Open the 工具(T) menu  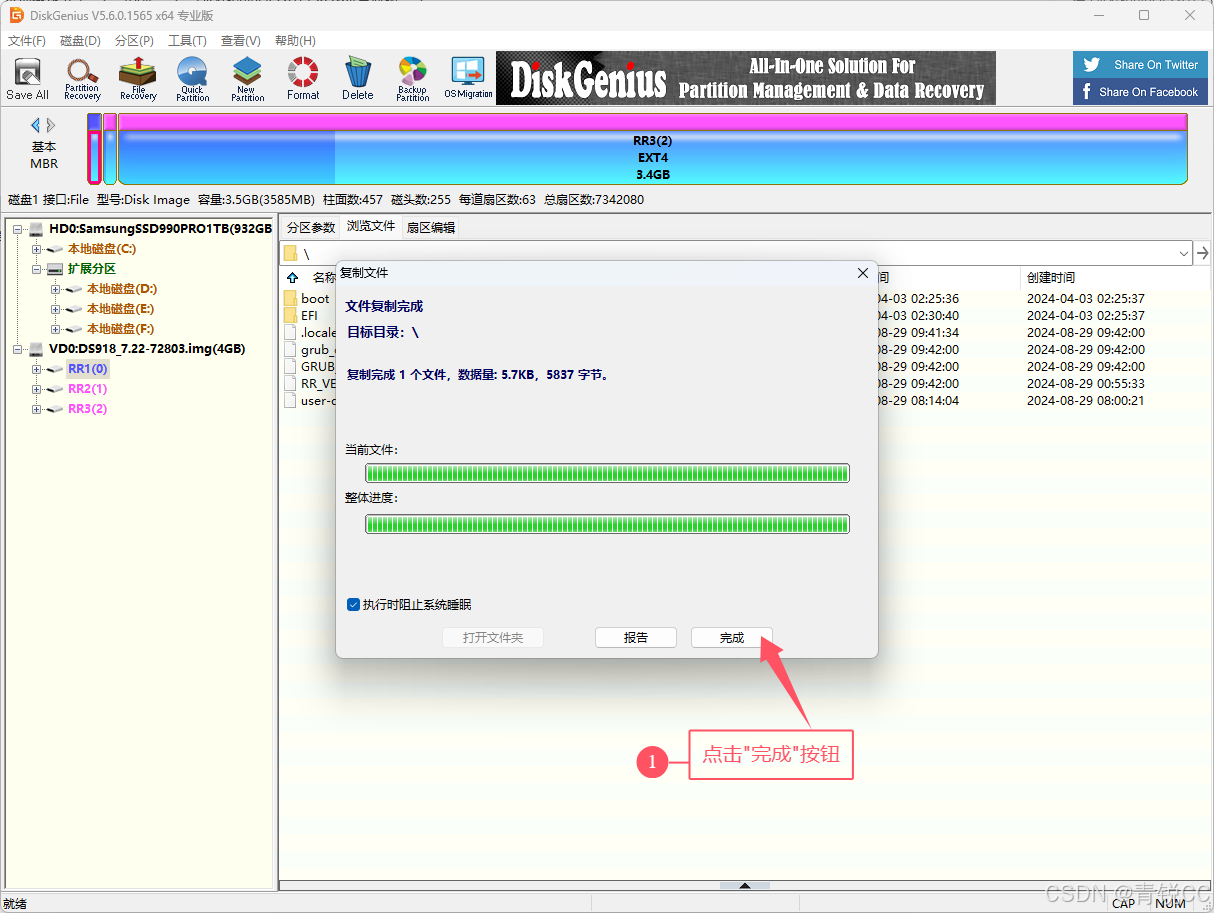point(187,41)
